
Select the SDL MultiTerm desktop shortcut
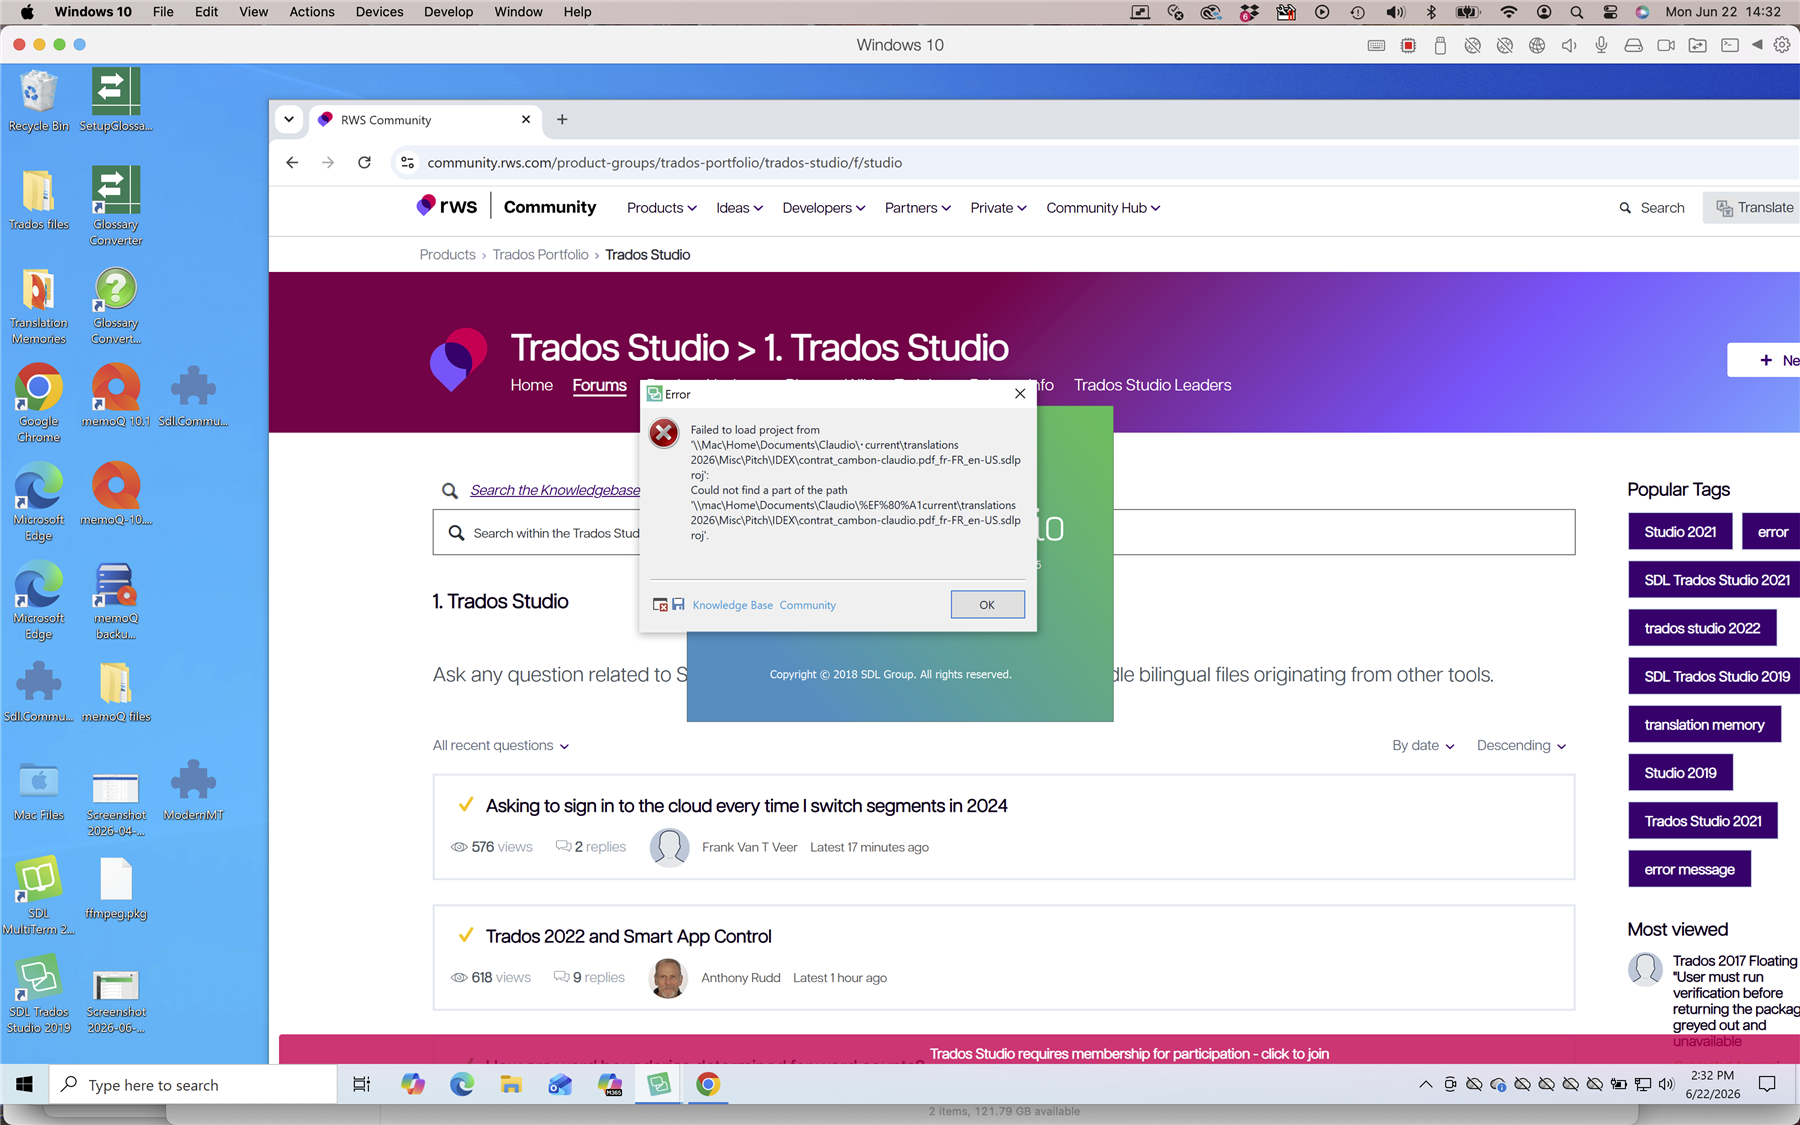(x=38, y=896)
